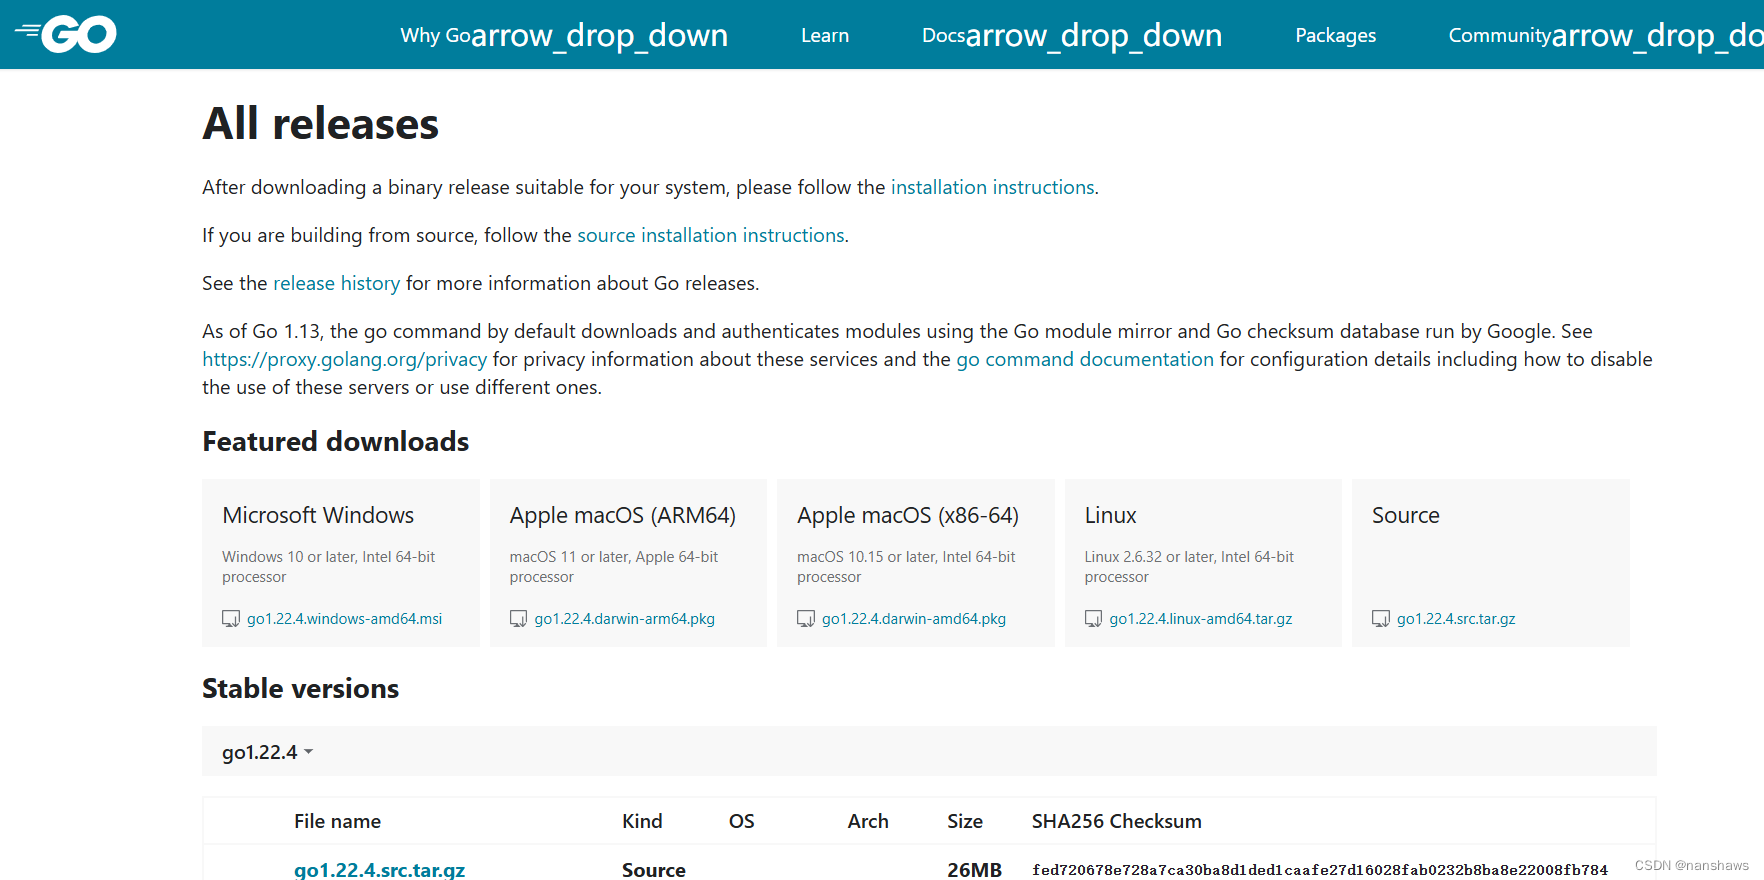Click the SHA256 Checksum column header
Image resolution: width=1764 pixels, height=880 pixels.
click(1117, 821)
